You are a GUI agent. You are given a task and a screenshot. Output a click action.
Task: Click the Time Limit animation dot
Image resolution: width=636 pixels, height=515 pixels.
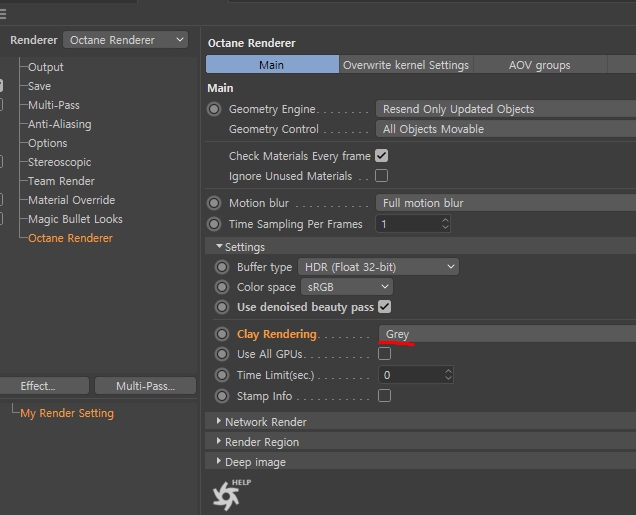click(x=222, y=375)
